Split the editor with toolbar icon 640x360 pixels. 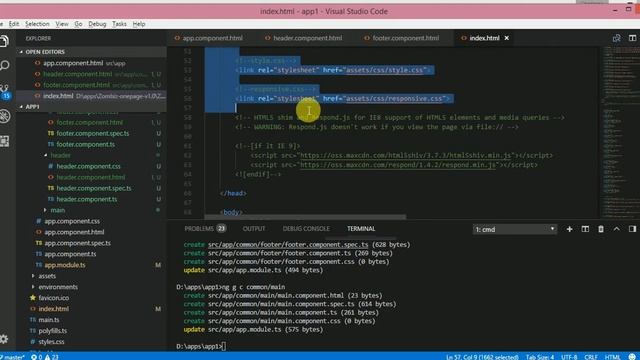(x=632, y=38)
